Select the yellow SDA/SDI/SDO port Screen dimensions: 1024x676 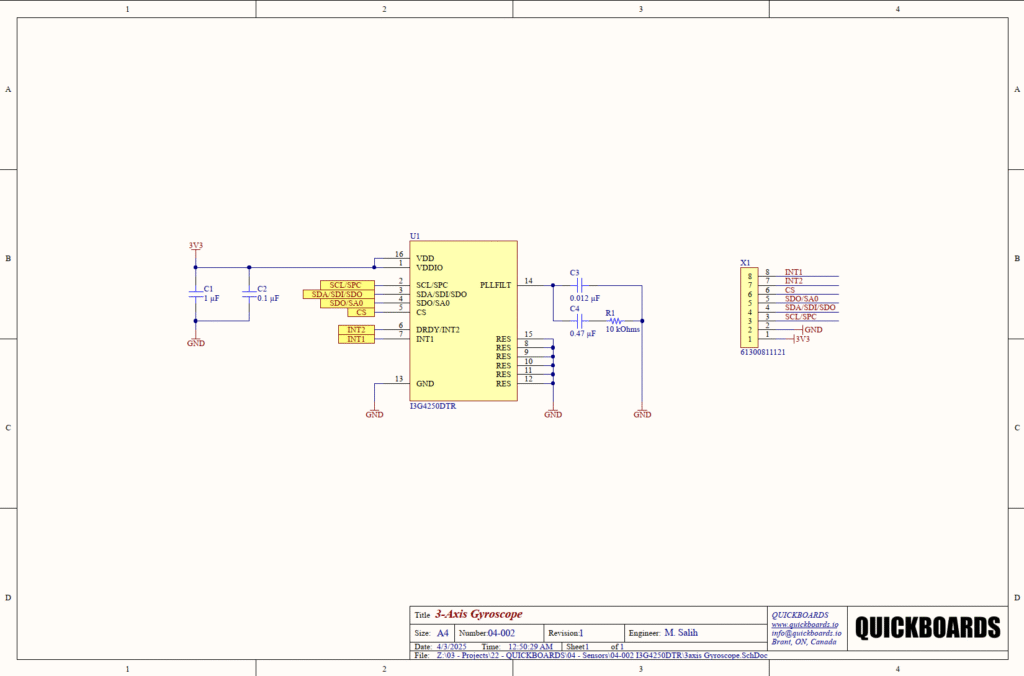coord(338,295)
